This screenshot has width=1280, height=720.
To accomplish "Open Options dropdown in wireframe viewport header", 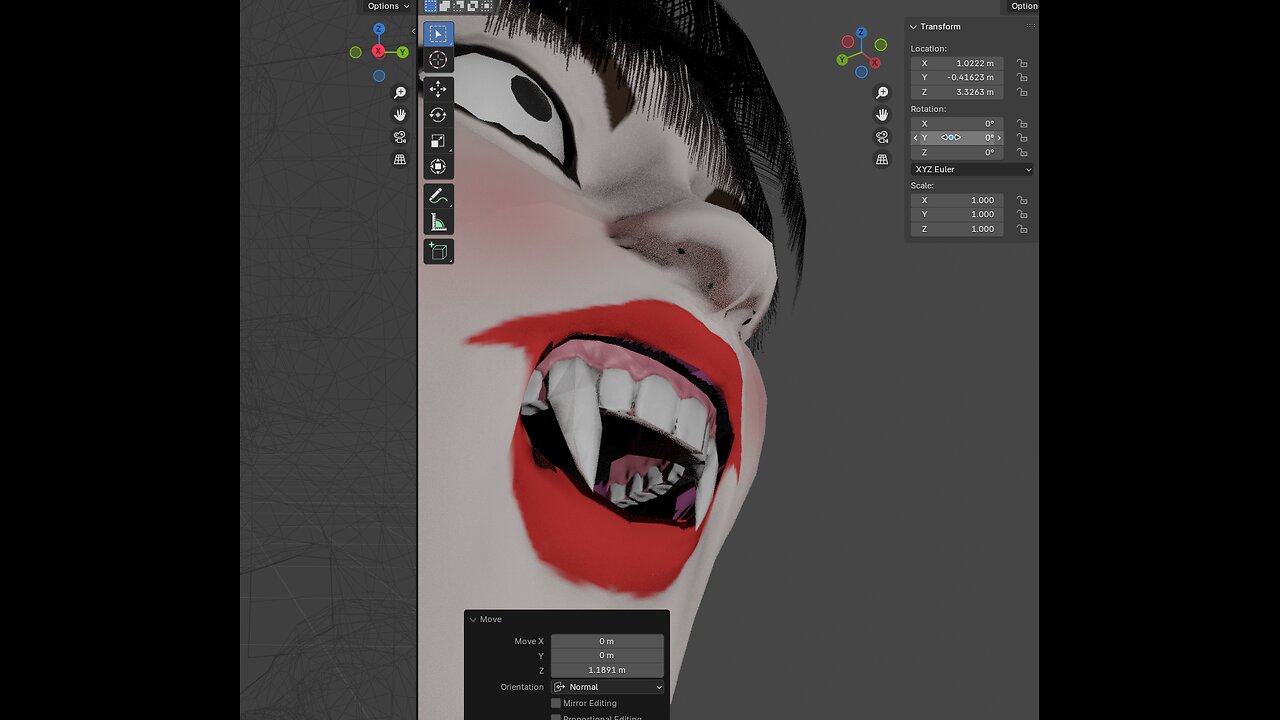I will coord(388,6).
